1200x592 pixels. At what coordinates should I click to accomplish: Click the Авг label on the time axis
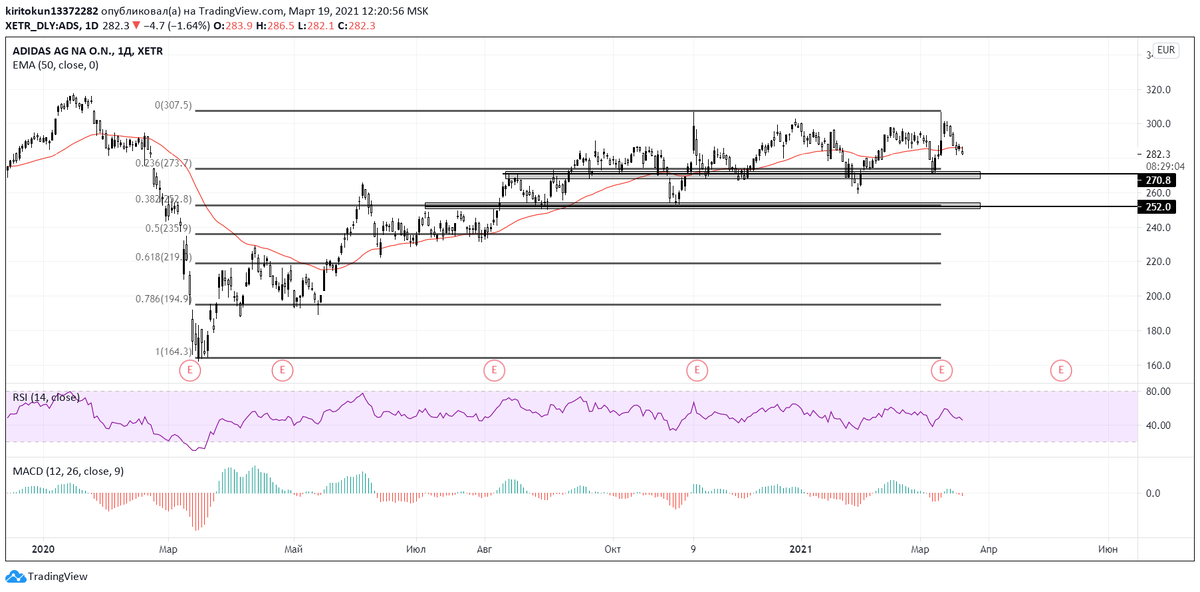[485, 548]
